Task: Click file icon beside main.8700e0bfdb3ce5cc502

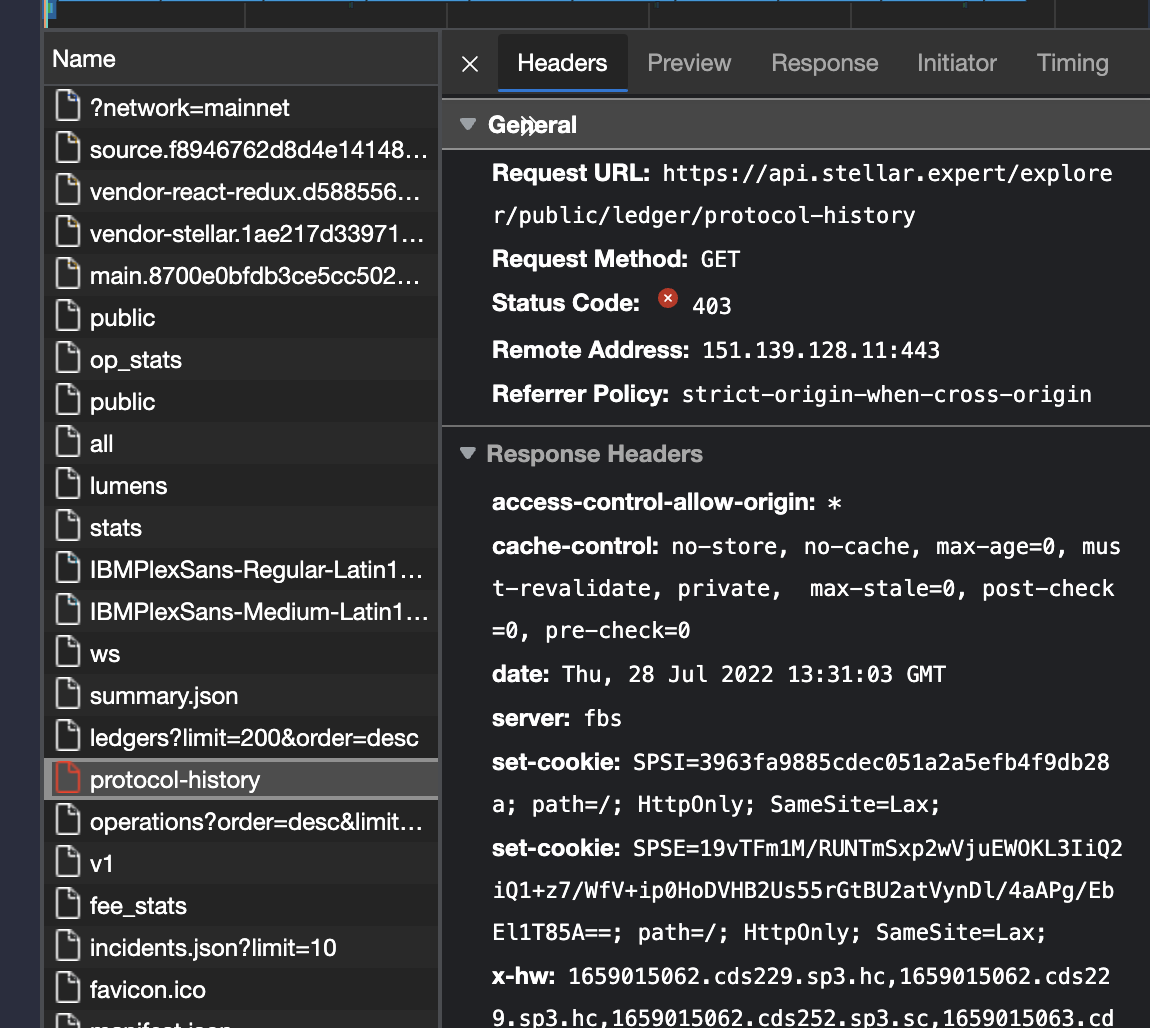Action: coord(67,274)
